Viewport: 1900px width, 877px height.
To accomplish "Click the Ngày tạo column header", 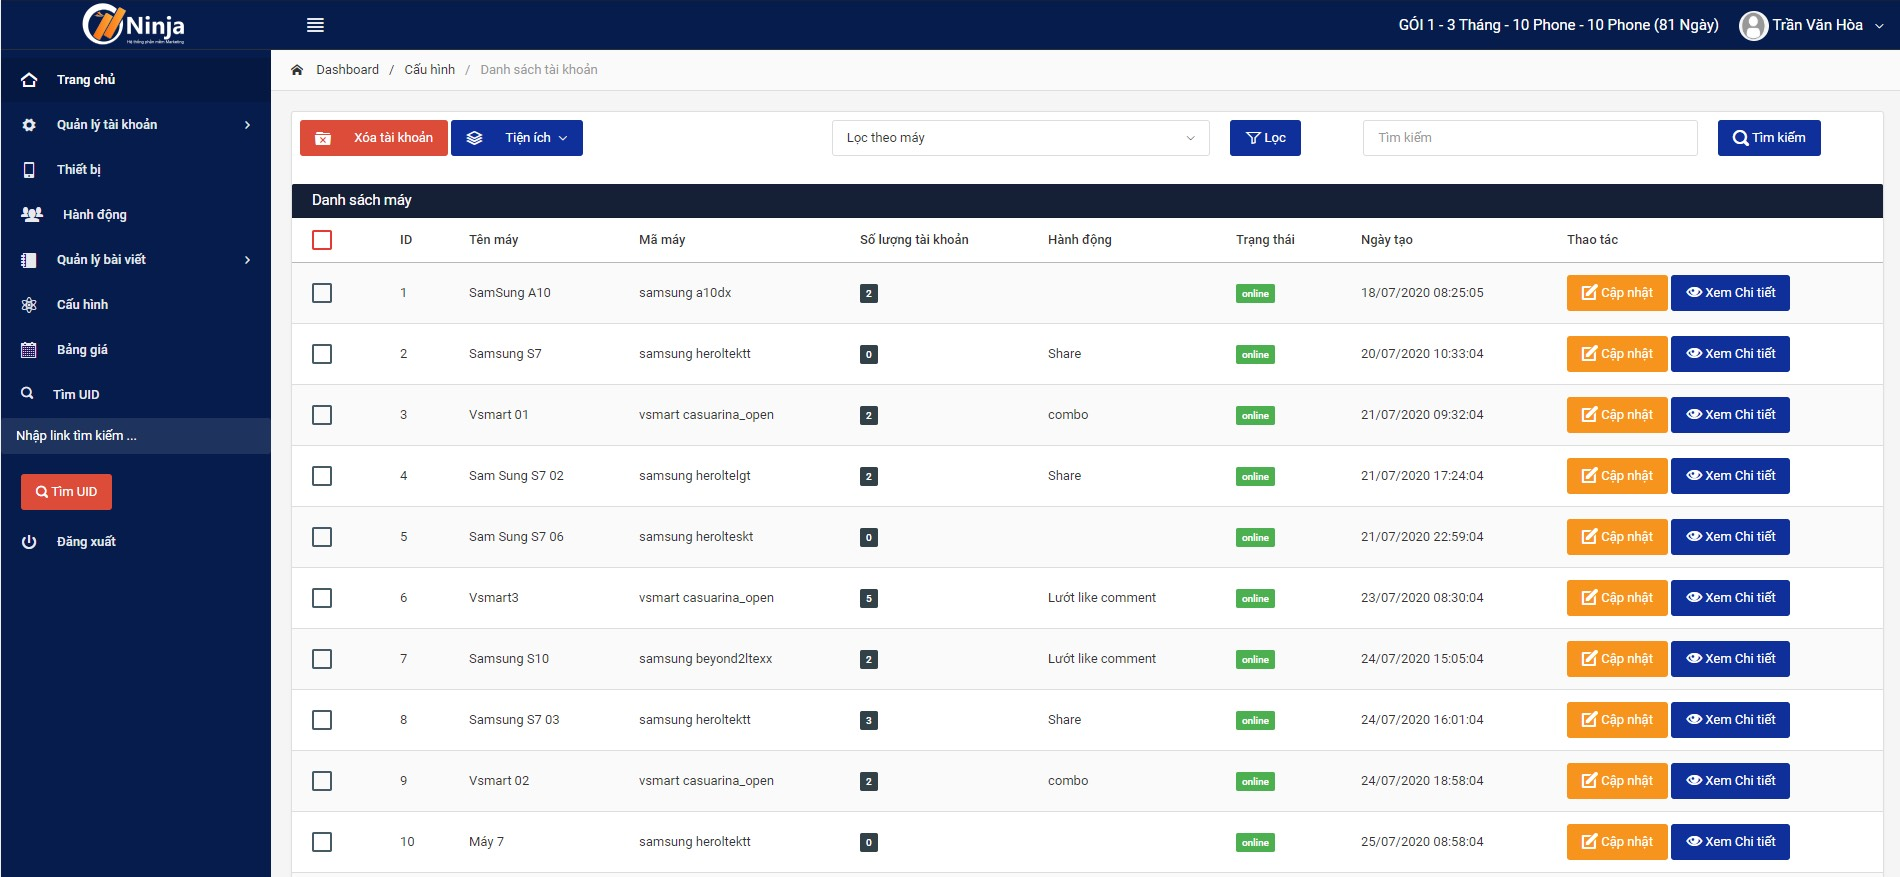I will pyautogui.click(x=1386, y=240).
